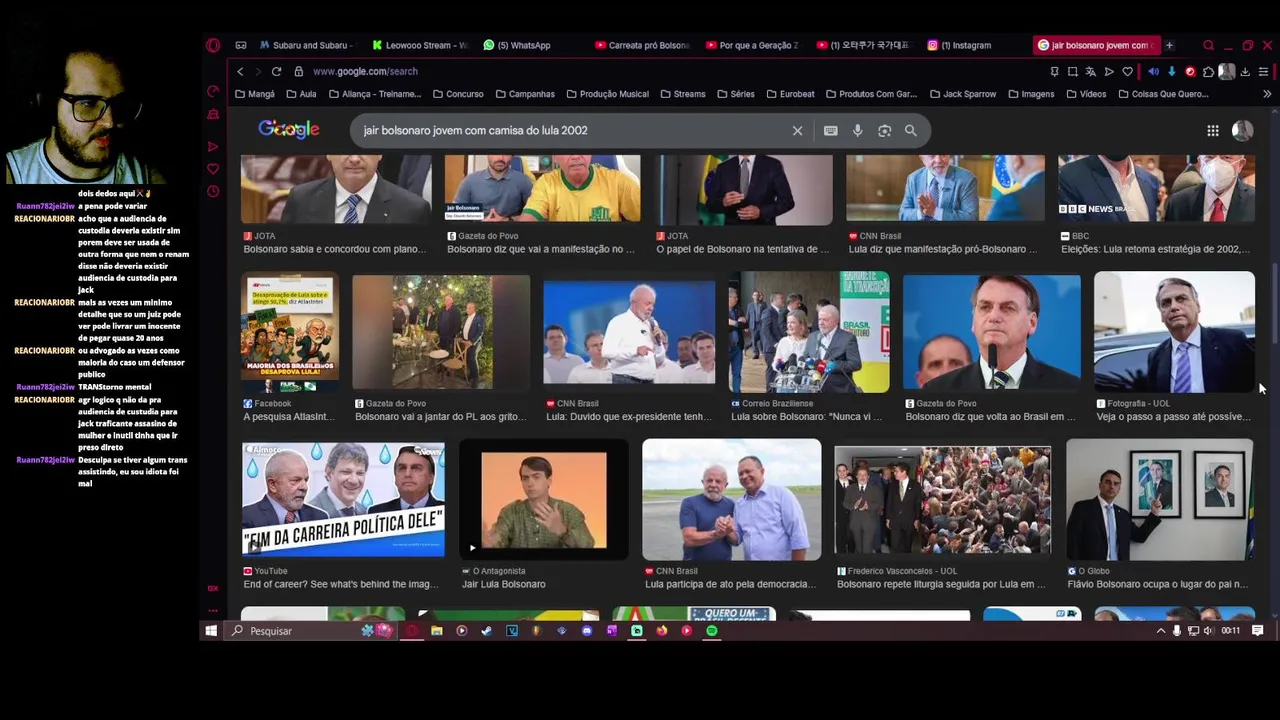The width and height of the screenshot is (1280, 720).
Task: Open a new browser tab
Action: (1169, 45)
